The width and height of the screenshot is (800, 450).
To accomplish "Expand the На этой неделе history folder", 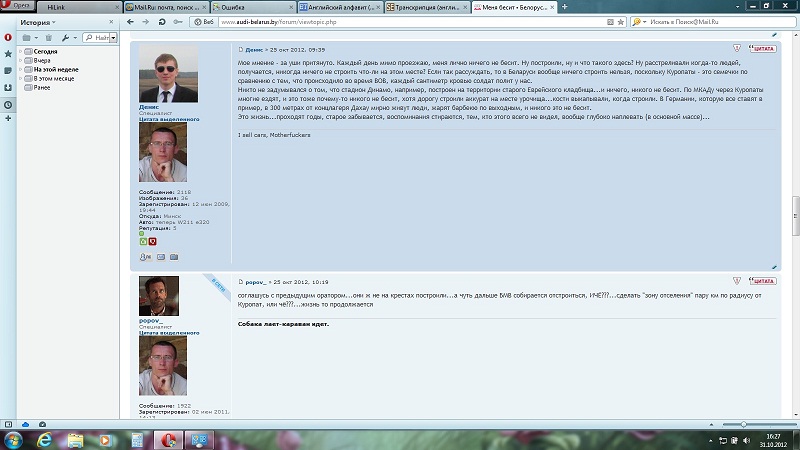I will coord(20,69).
